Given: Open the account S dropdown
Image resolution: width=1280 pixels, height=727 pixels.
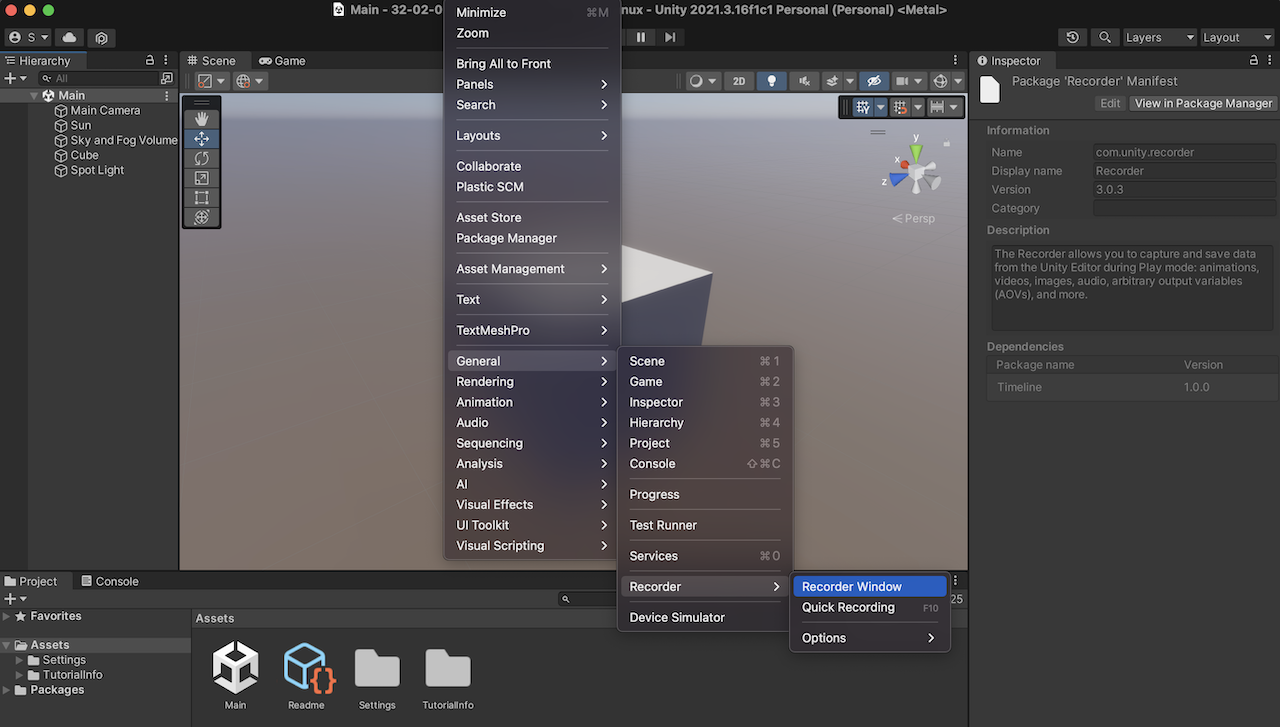Looking at the screenshot, I should click(x=28, y=37).
